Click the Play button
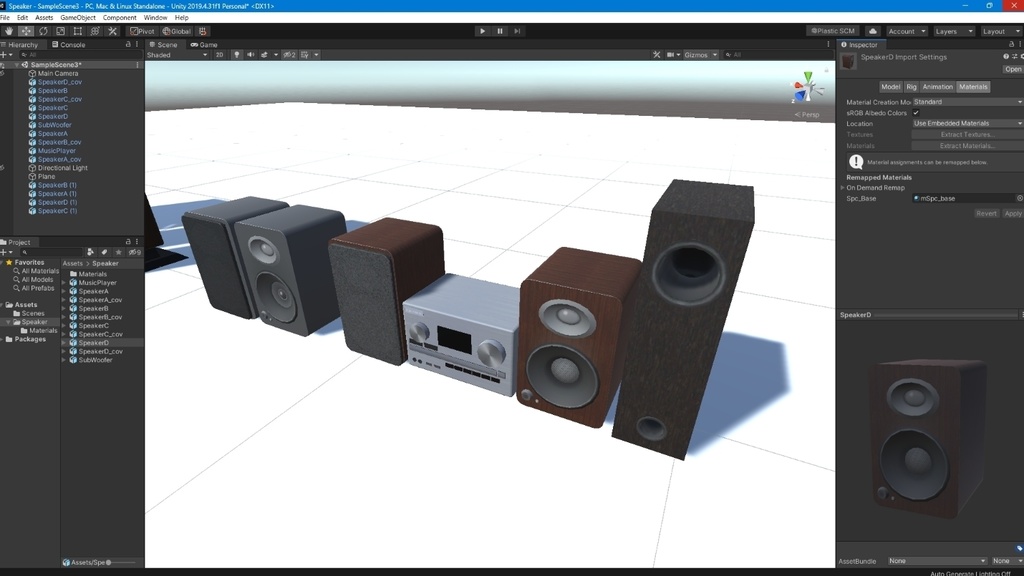 [x=482, y=31]
